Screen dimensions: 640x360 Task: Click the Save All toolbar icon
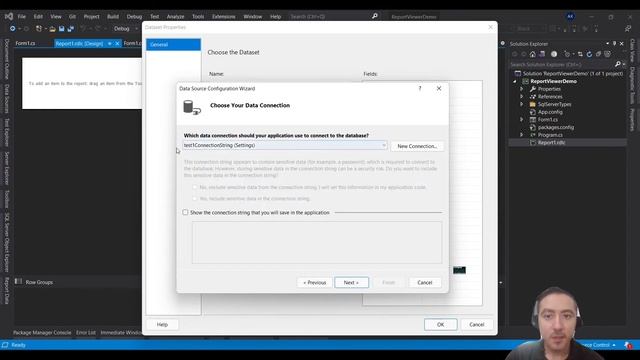71,29
